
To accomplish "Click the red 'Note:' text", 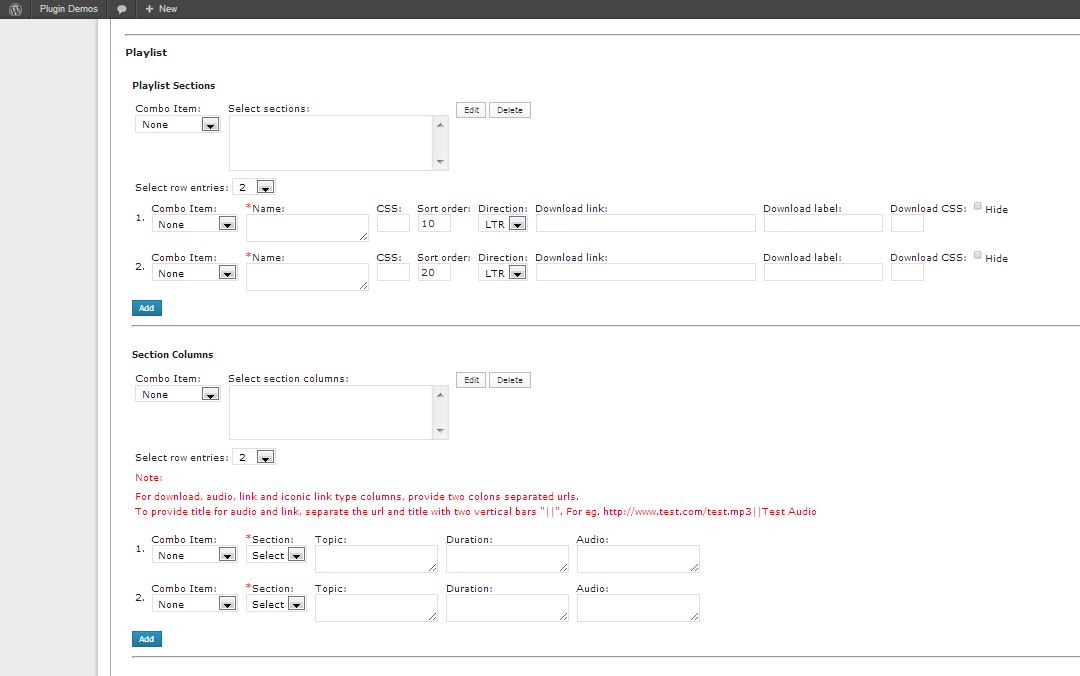I will coord(149,478).
